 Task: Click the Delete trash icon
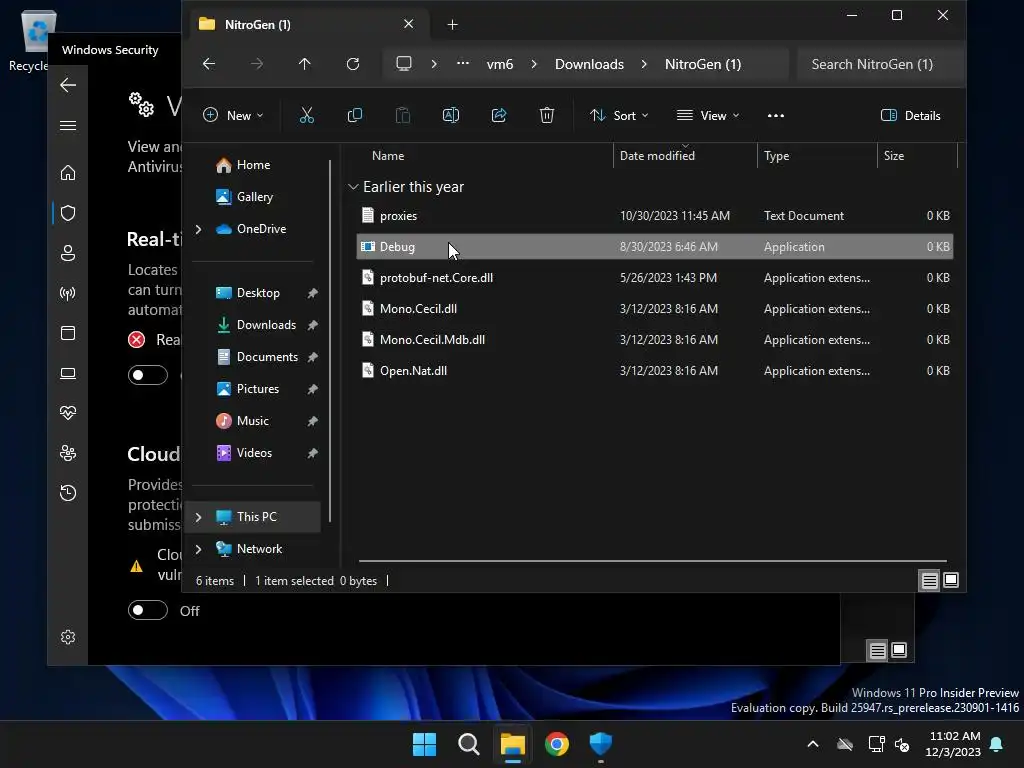click(547, 116)
